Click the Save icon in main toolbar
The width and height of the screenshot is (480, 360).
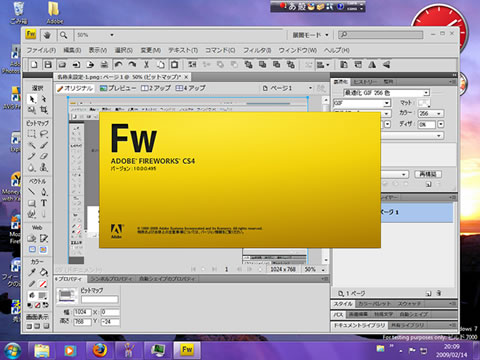pos(48,65)
